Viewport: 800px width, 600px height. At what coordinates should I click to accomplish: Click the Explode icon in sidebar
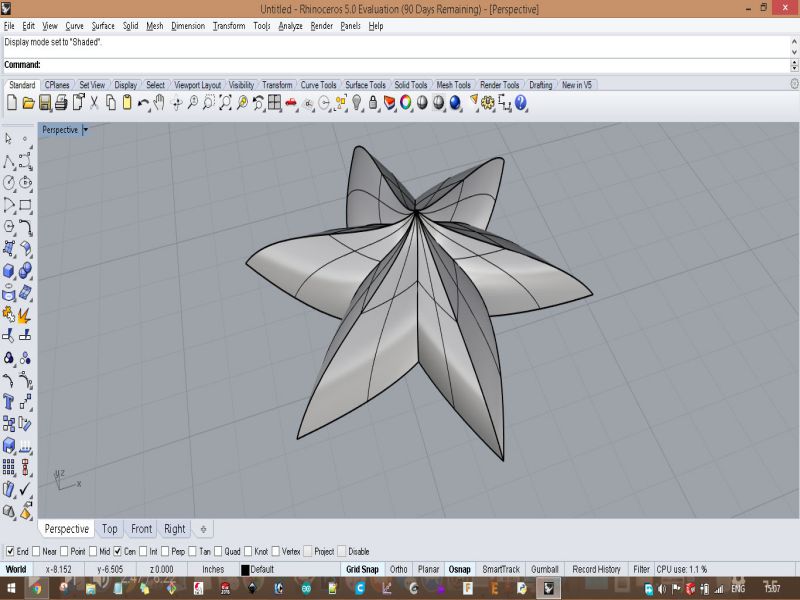coord(23,316)
